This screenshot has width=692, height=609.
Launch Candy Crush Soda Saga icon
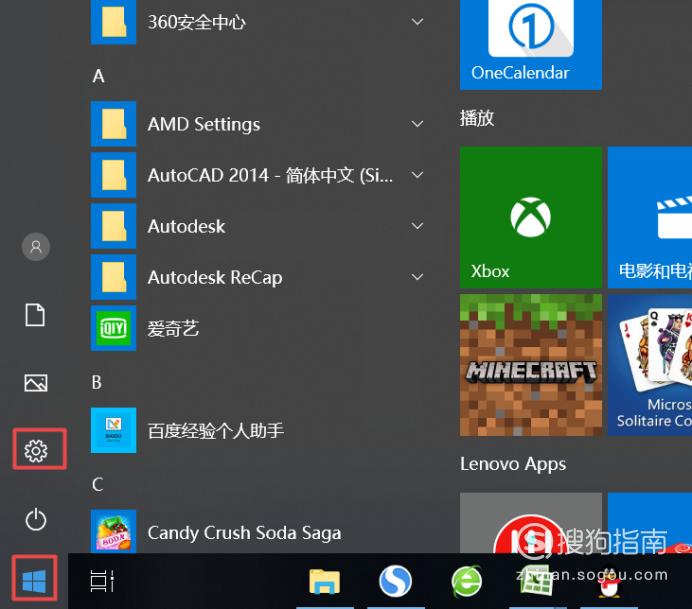coord(113,532)
